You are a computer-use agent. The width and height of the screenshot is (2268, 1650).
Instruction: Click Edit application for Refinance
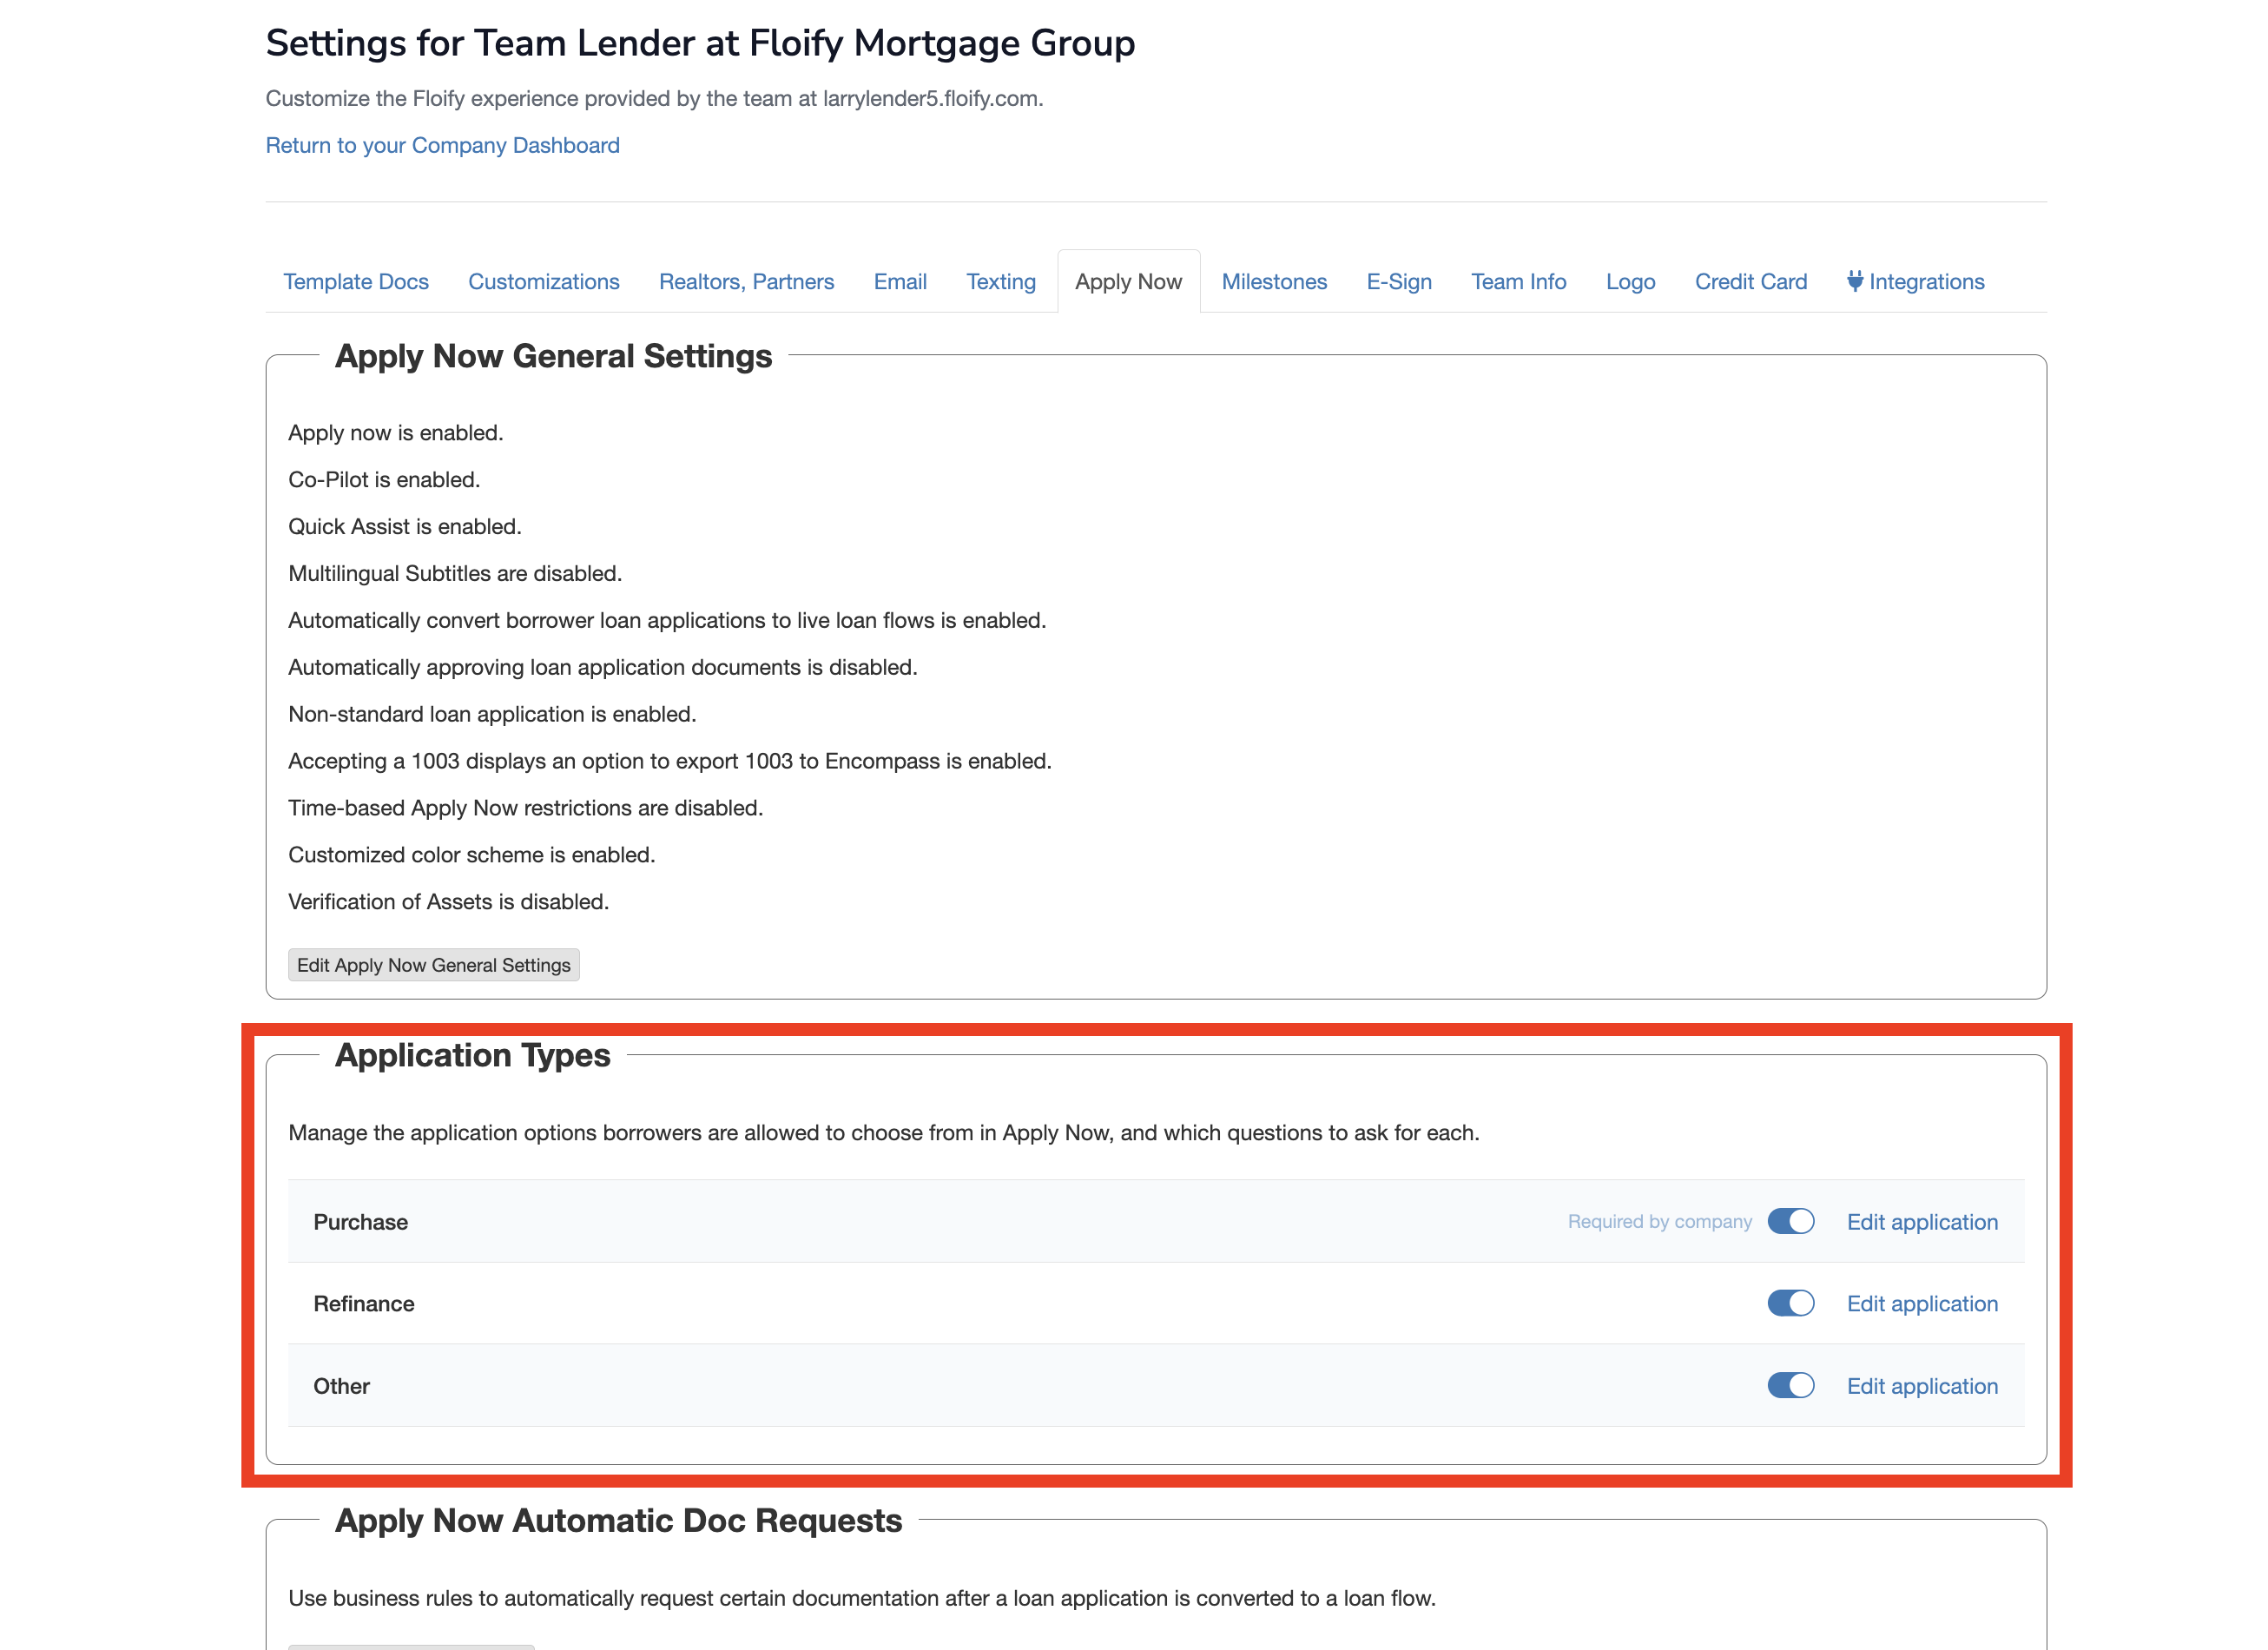pos(1921,1304)
